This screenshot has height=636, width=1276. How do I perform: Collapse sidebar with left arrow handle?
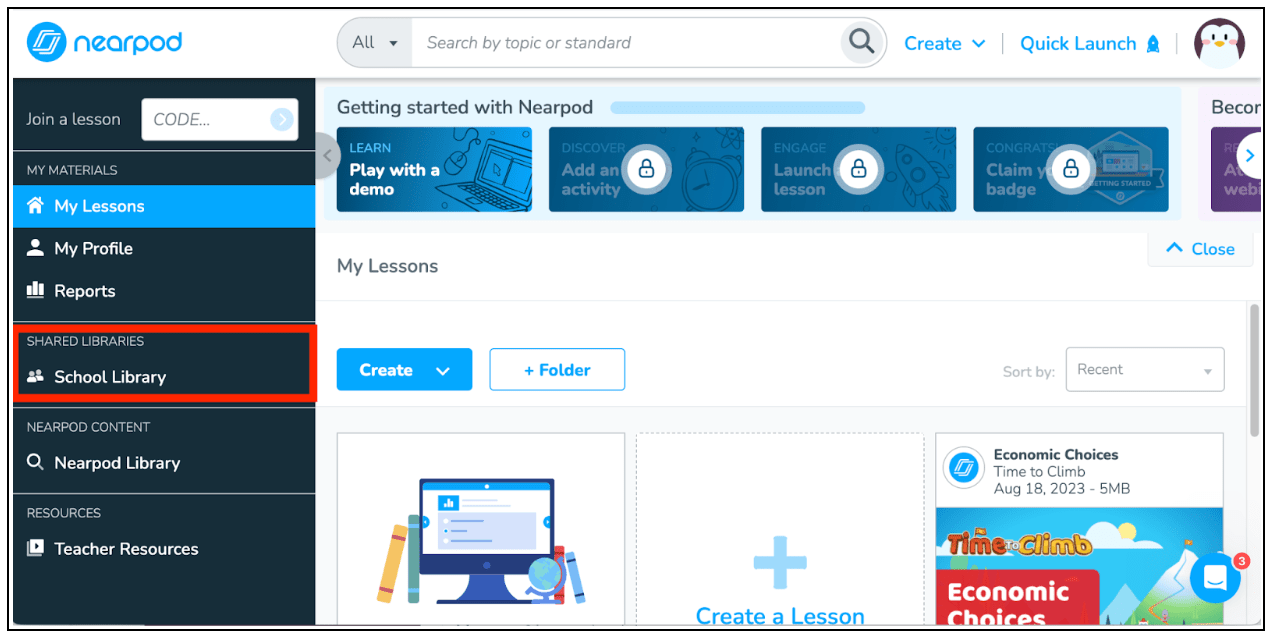point(326,156)
